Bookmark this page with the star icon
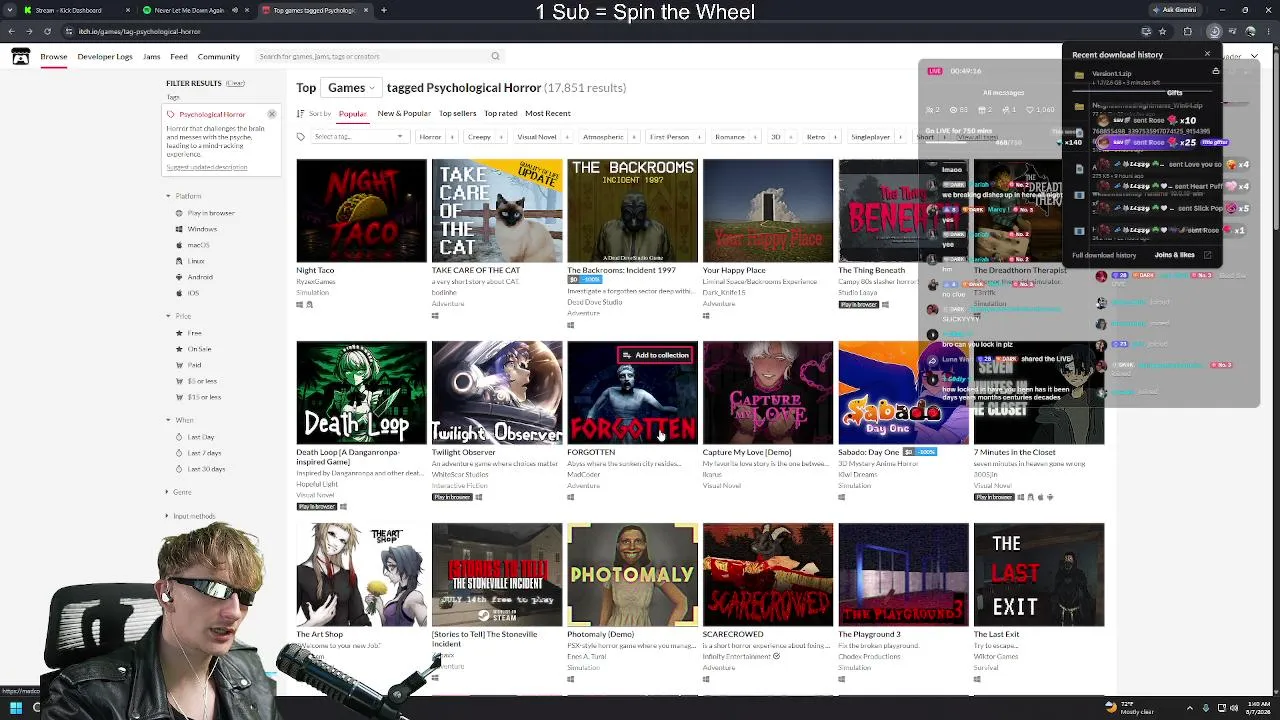 (x=1162, y=31)
